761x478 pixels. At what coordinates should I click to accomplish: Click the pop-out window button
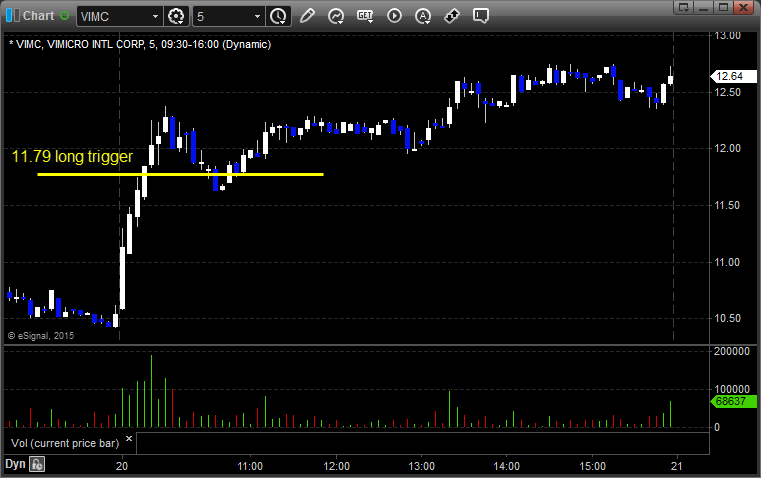[x=683, y=7]
